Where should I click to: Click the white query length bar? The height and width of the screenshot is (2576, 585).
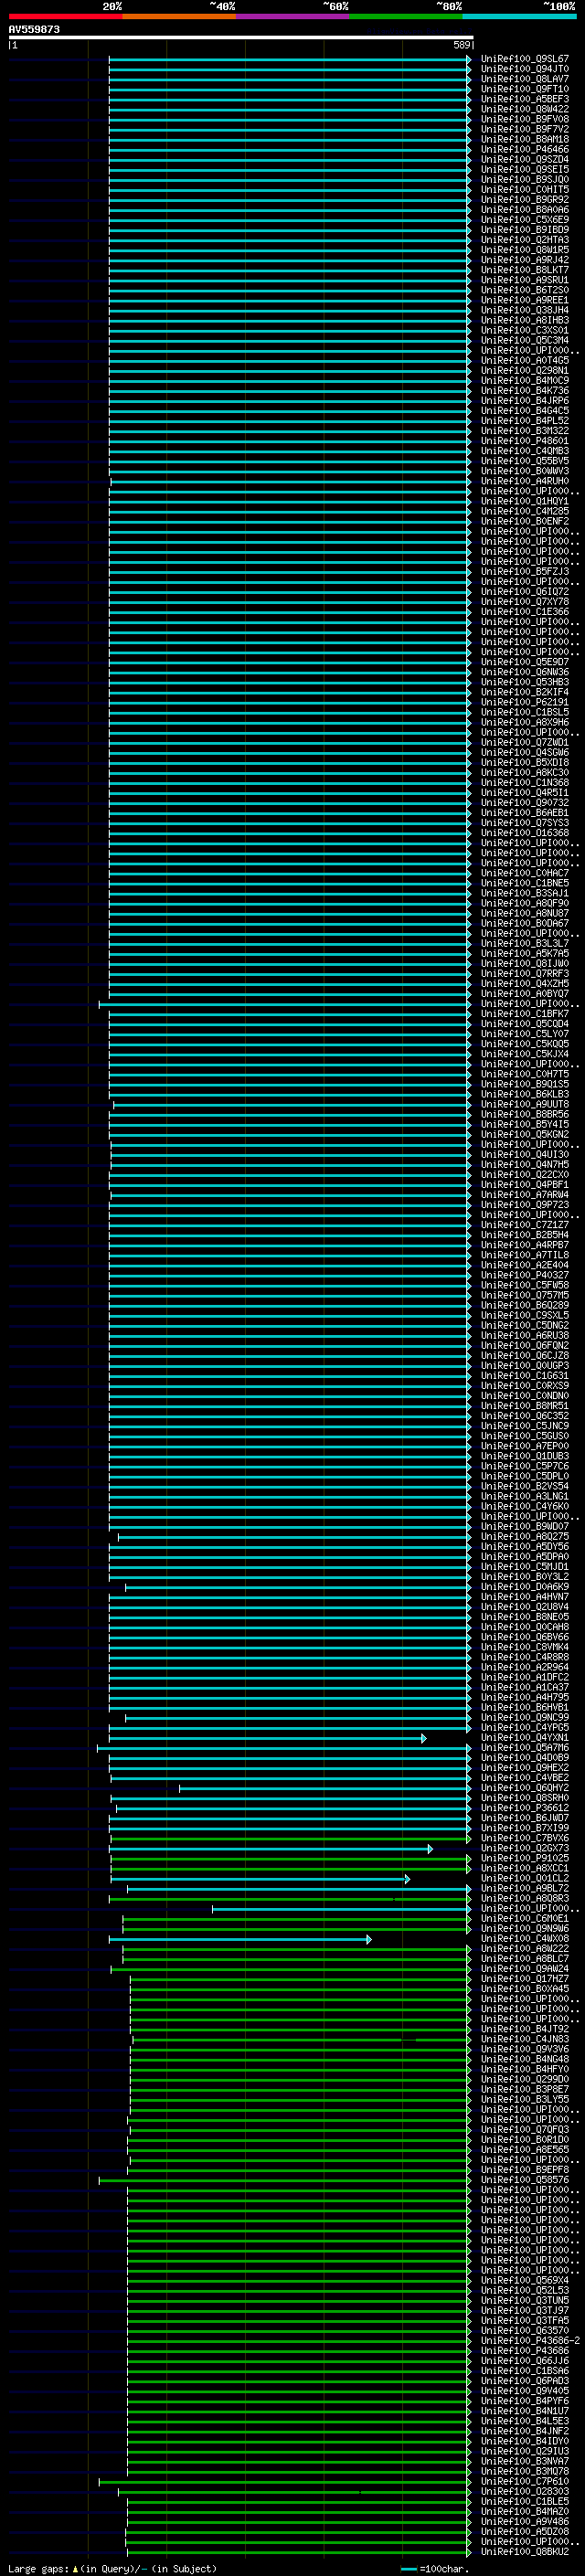point(241,38)
